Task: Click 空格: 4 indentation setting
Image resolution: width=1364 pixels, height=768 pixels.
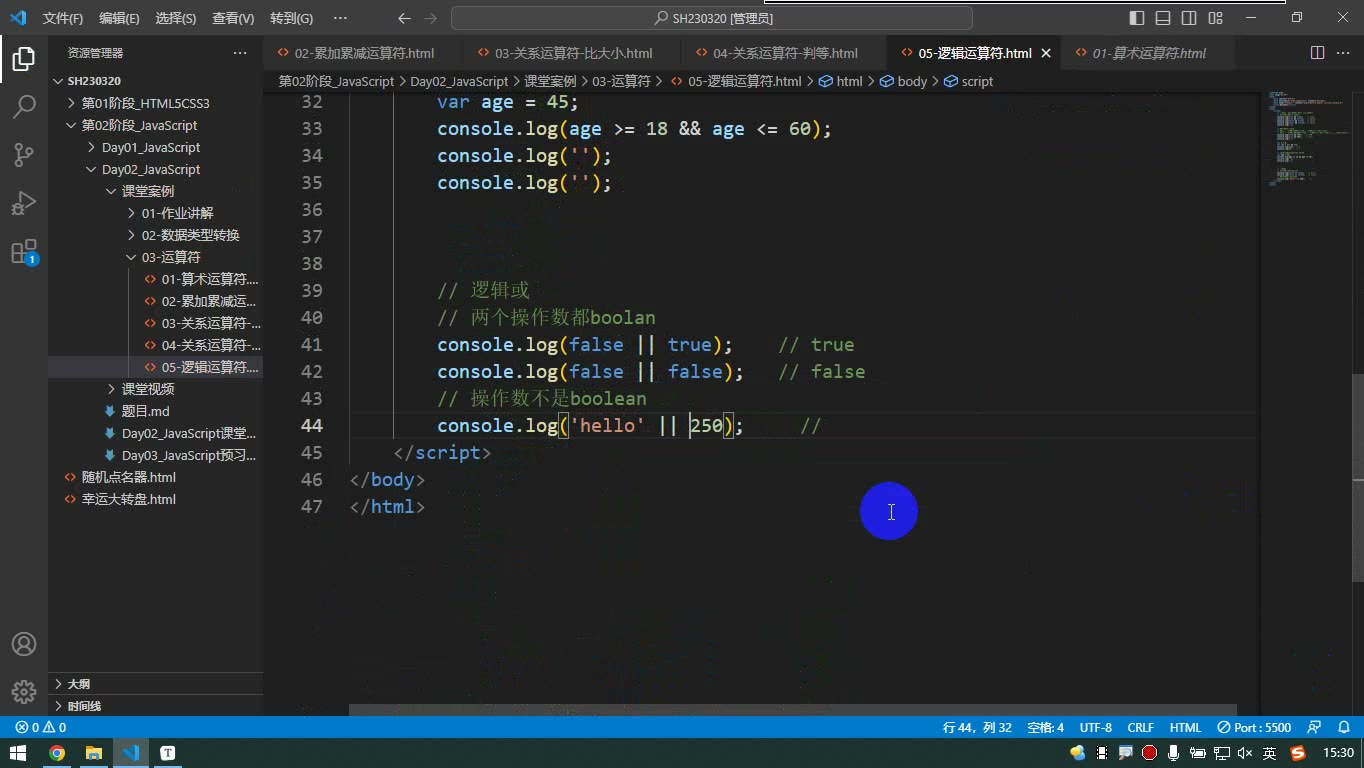Action: pyautogui.click(x=1045, y=727)
